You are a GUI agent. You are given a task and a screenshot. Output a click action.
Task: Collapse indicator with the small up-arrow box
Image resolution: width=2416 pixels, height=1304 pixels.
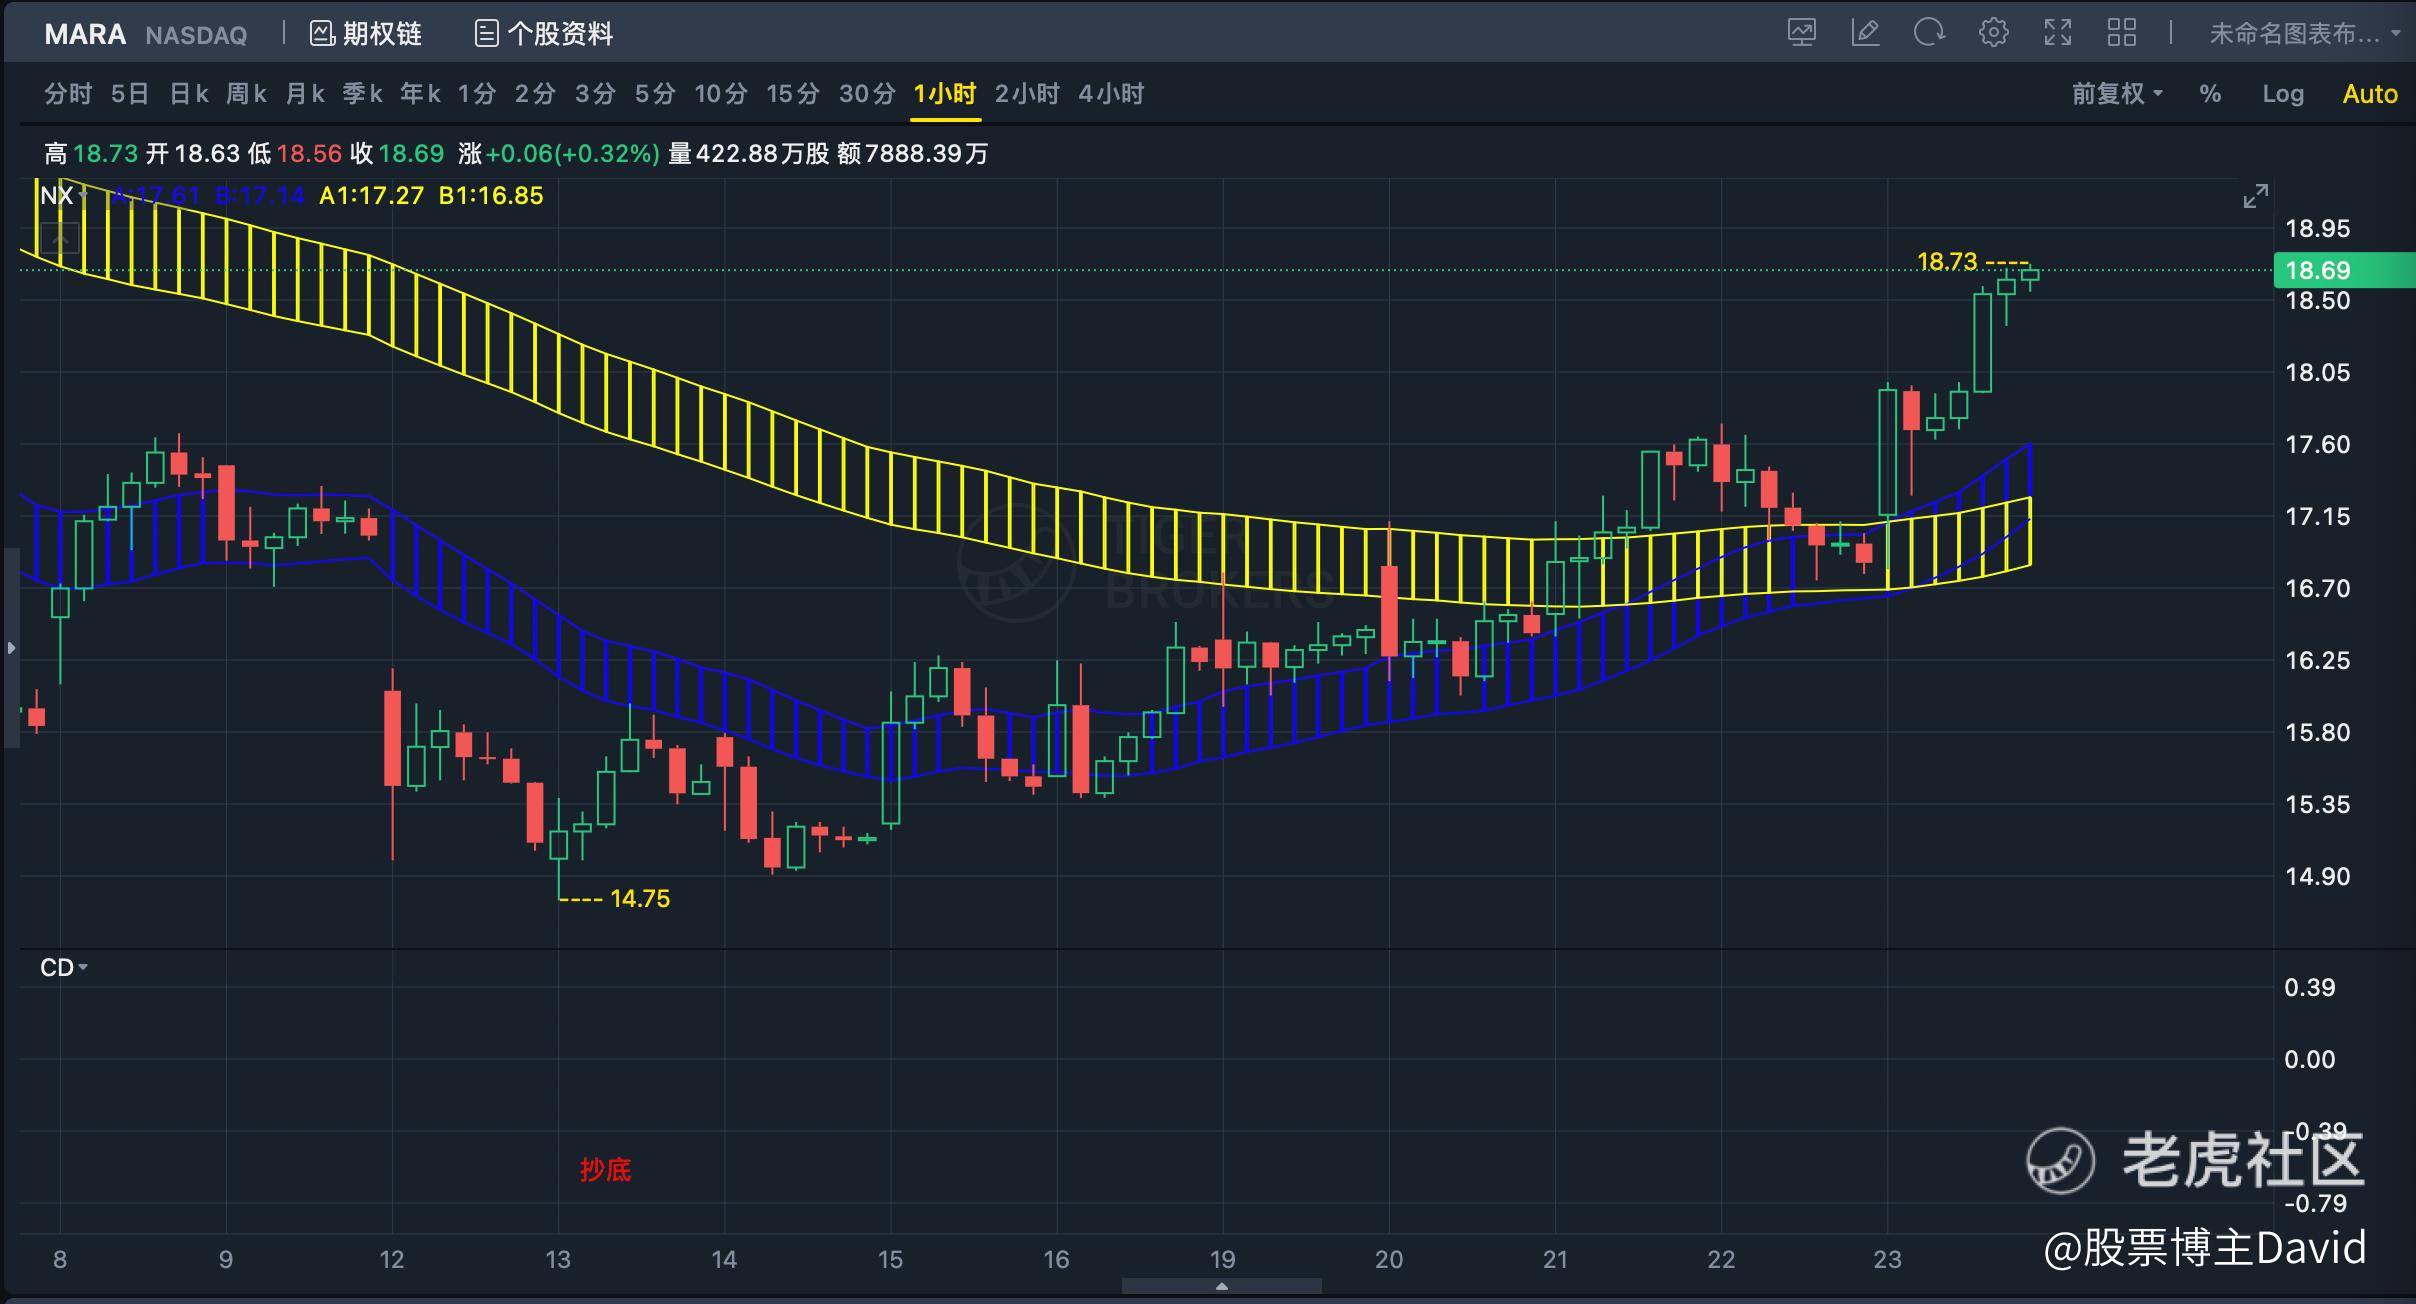pos(60,241)
